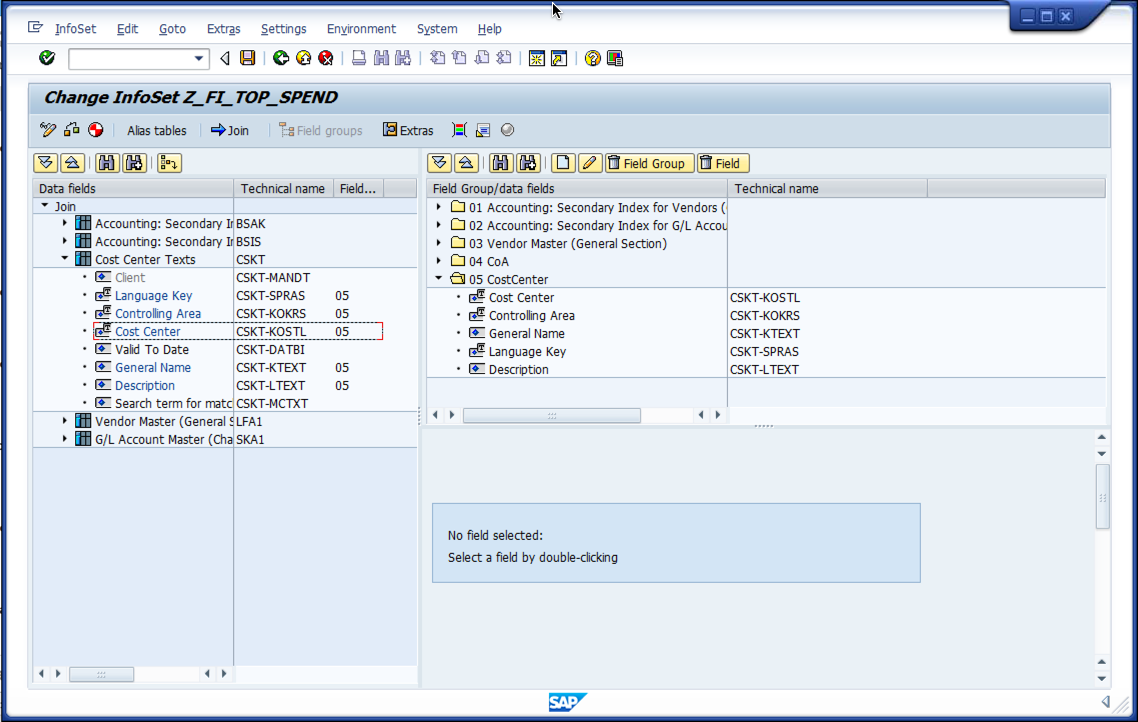
Task: Click the Alias tables button
Action: (x=157, y=130)
